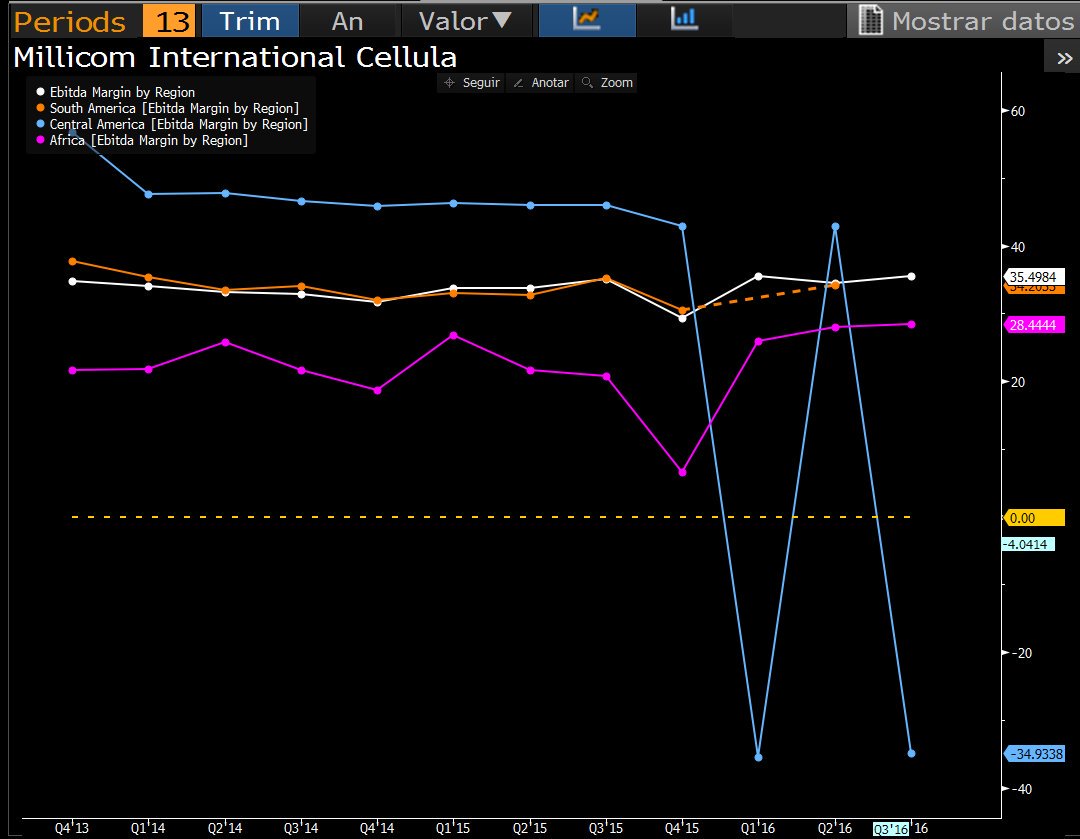
Task: Click the Q4'13 x-axis label
Action: [x=72, y=828]
